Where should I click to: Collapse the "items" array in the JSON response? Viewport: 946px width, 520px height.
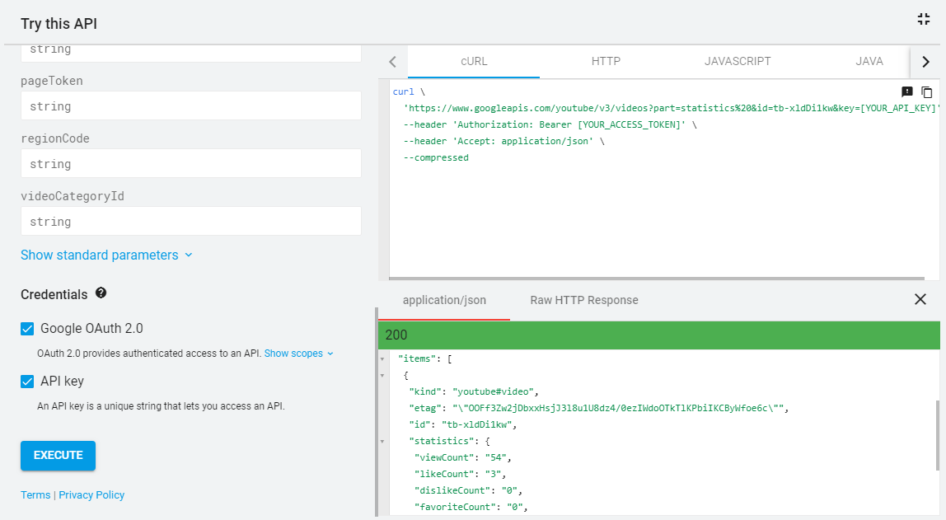coord(382,358)
